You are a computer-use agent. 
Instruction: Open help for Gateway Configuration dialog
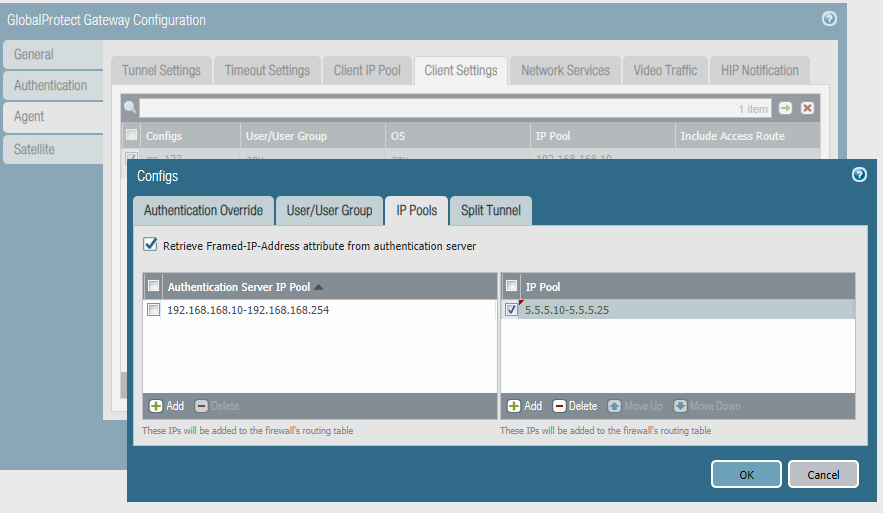829,19
